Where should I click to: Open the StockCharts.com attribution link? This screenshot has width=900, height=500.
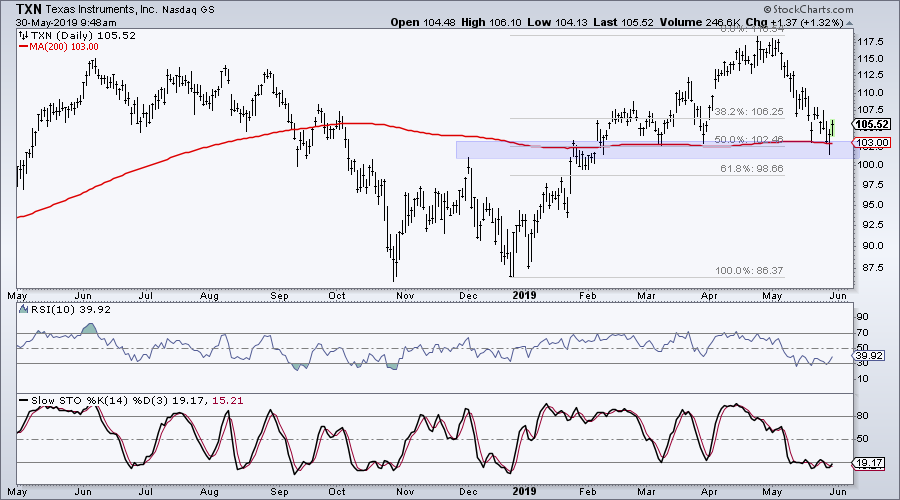coord(808,9)
